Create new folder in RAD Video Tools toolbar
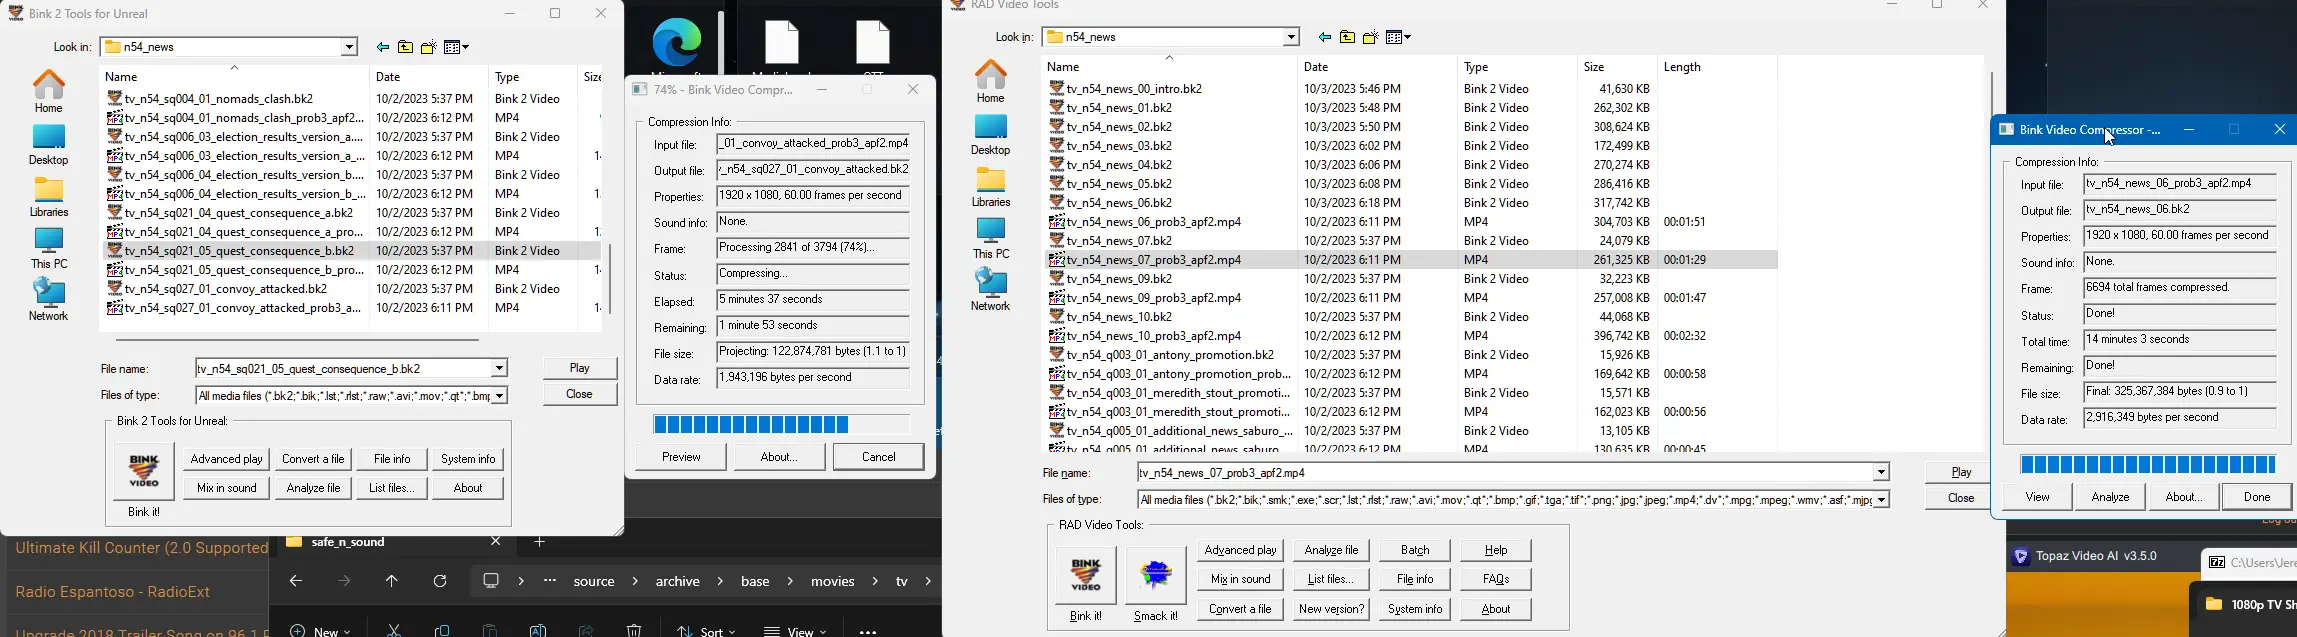Viewport: 2297px width, 637px height. 1370,38
